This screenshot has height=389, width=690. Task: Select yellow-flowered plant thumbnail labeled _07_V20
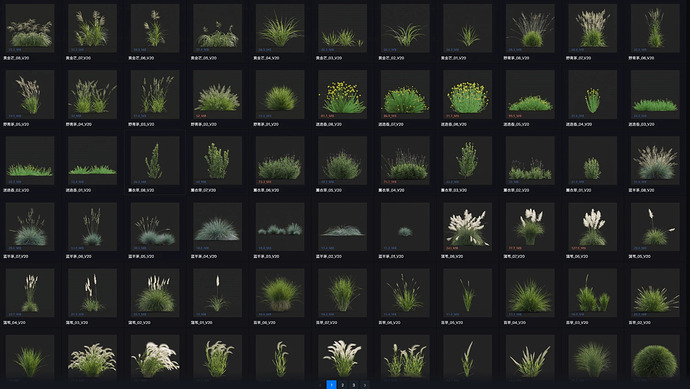pos(405,94)
